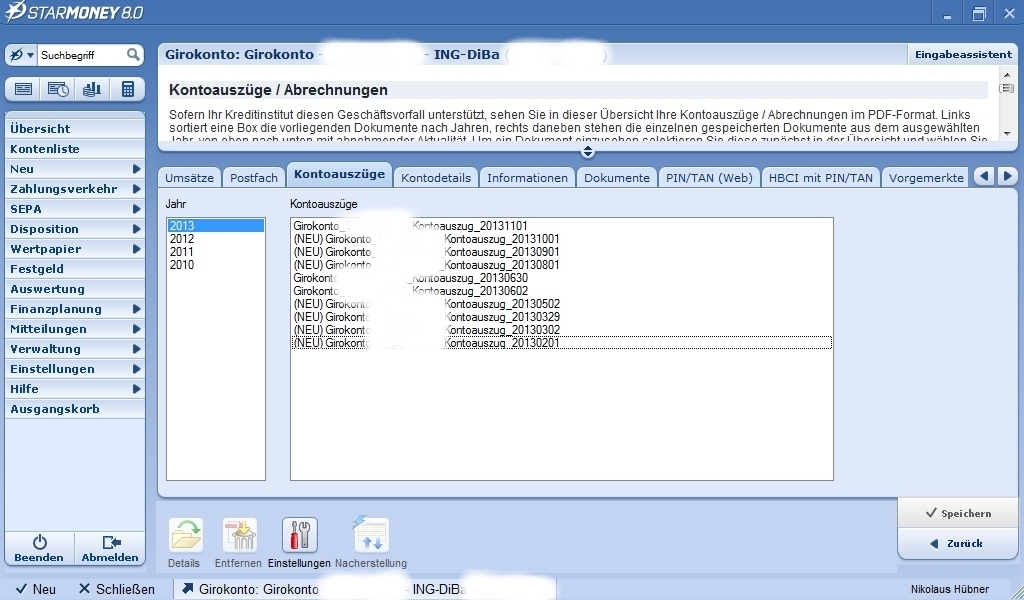The width and height of the screenshot is (1024, 600).
Task: Expand the Disposition submenu arrow
Action: 136,229
